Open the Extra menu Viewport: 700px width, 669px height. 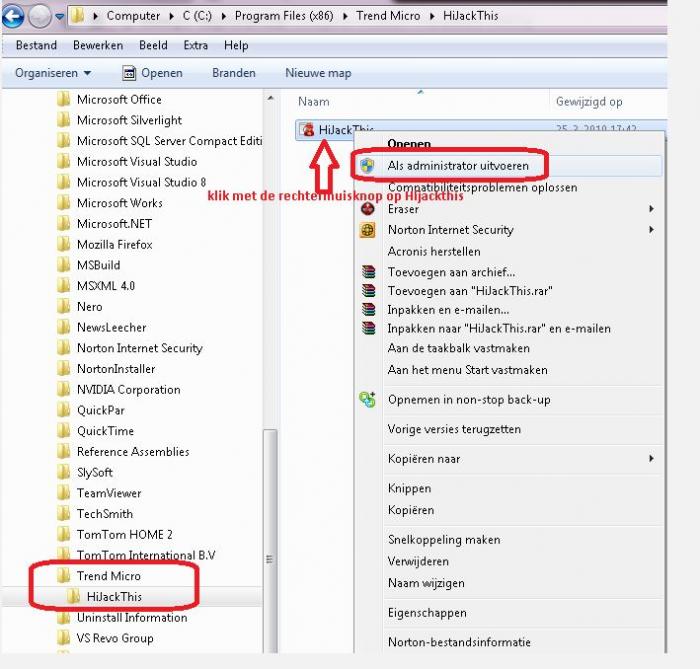coord(196,46)
